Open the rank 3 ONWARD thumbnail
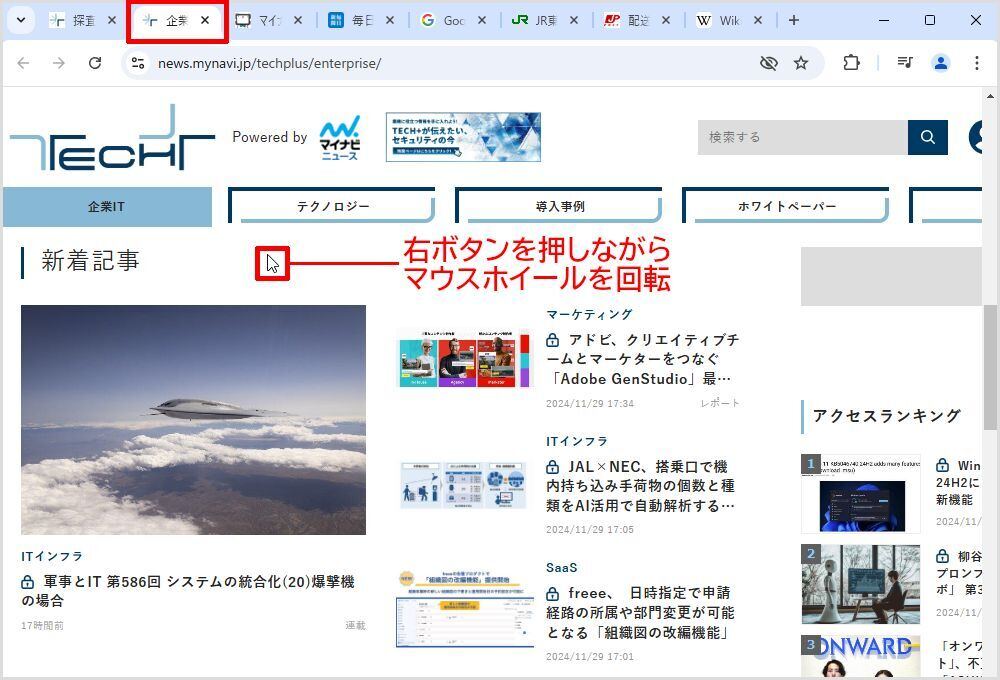This screenshot has height=680, width=1000. [861, 656]
